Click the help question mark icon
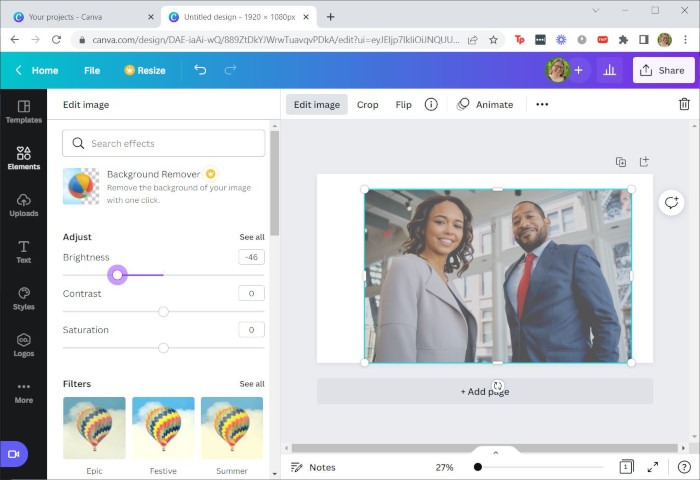Image resolution: width=700 pixels, height=480 pixels. [x=684, y=467]
